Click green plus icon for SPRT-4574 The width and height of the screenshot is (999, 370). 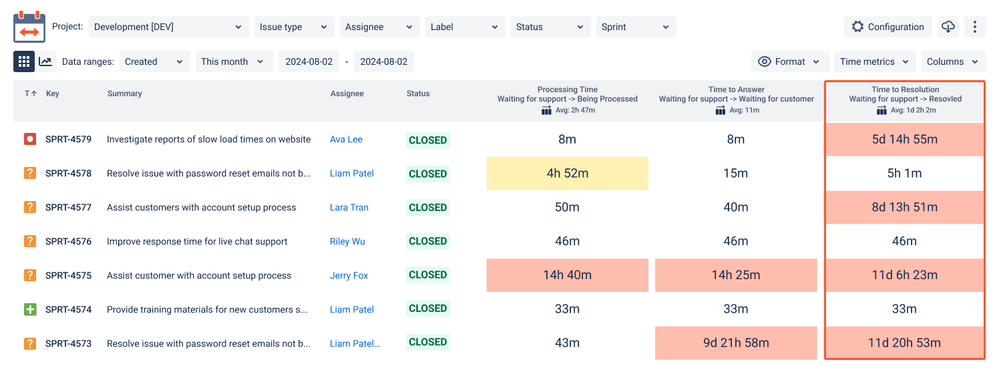click(29, 310)
